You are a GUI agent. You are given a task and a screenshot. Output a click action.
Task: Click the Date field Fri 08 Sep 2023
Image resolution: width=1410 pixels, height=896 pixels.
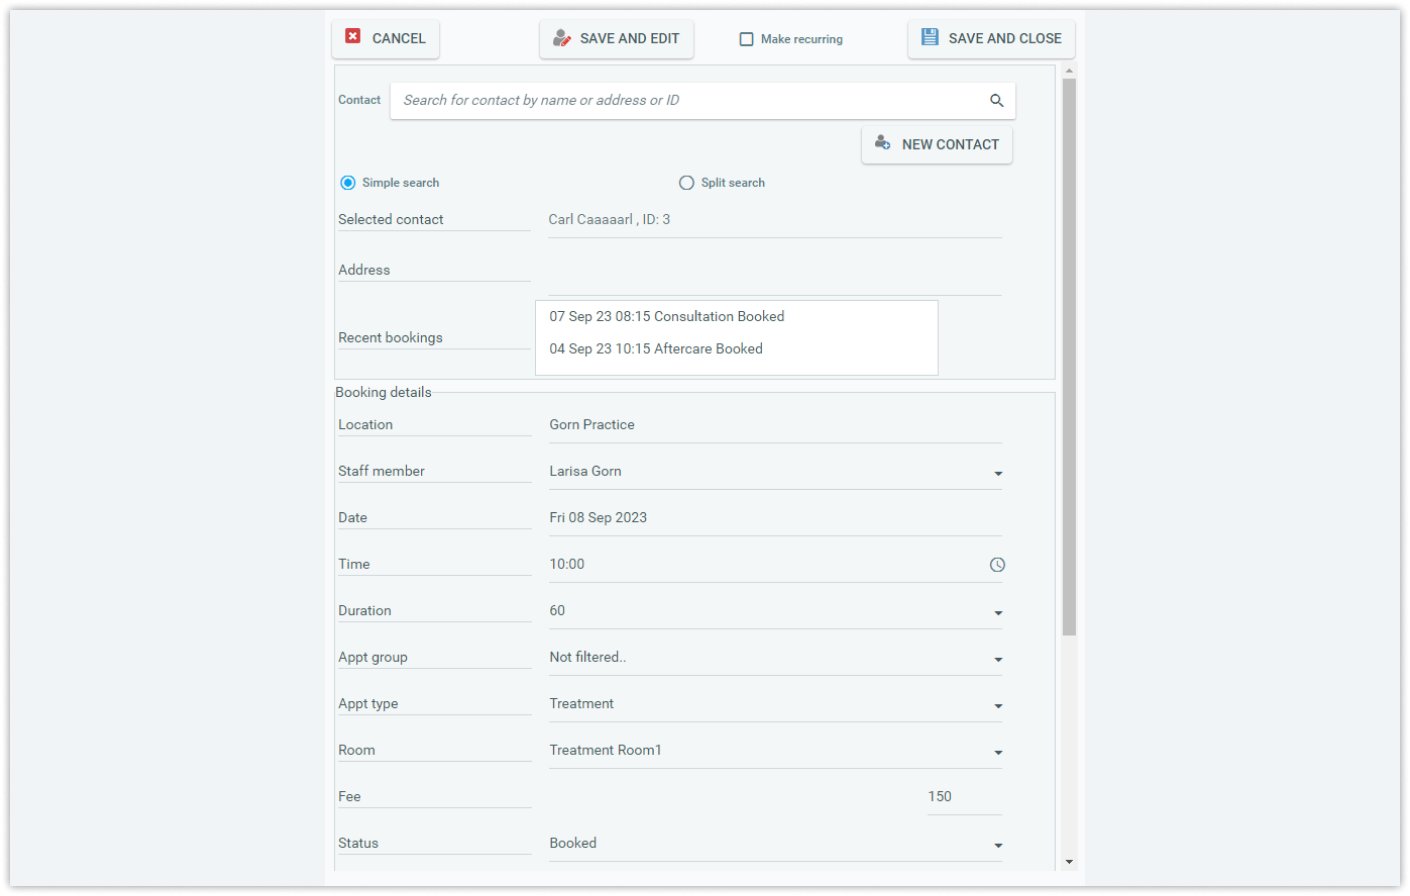coord(775,518)
